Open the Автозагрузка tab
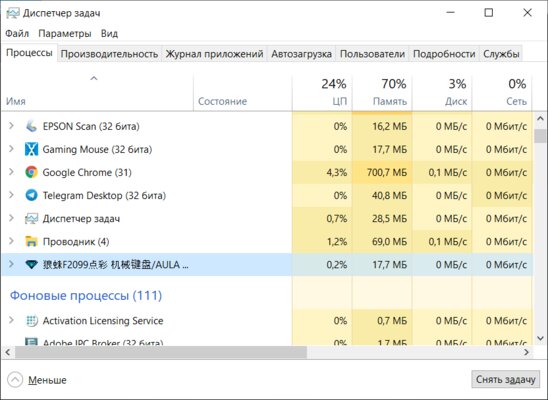Image resolution: width=548 pixels, height=400 pixels. 301,54
